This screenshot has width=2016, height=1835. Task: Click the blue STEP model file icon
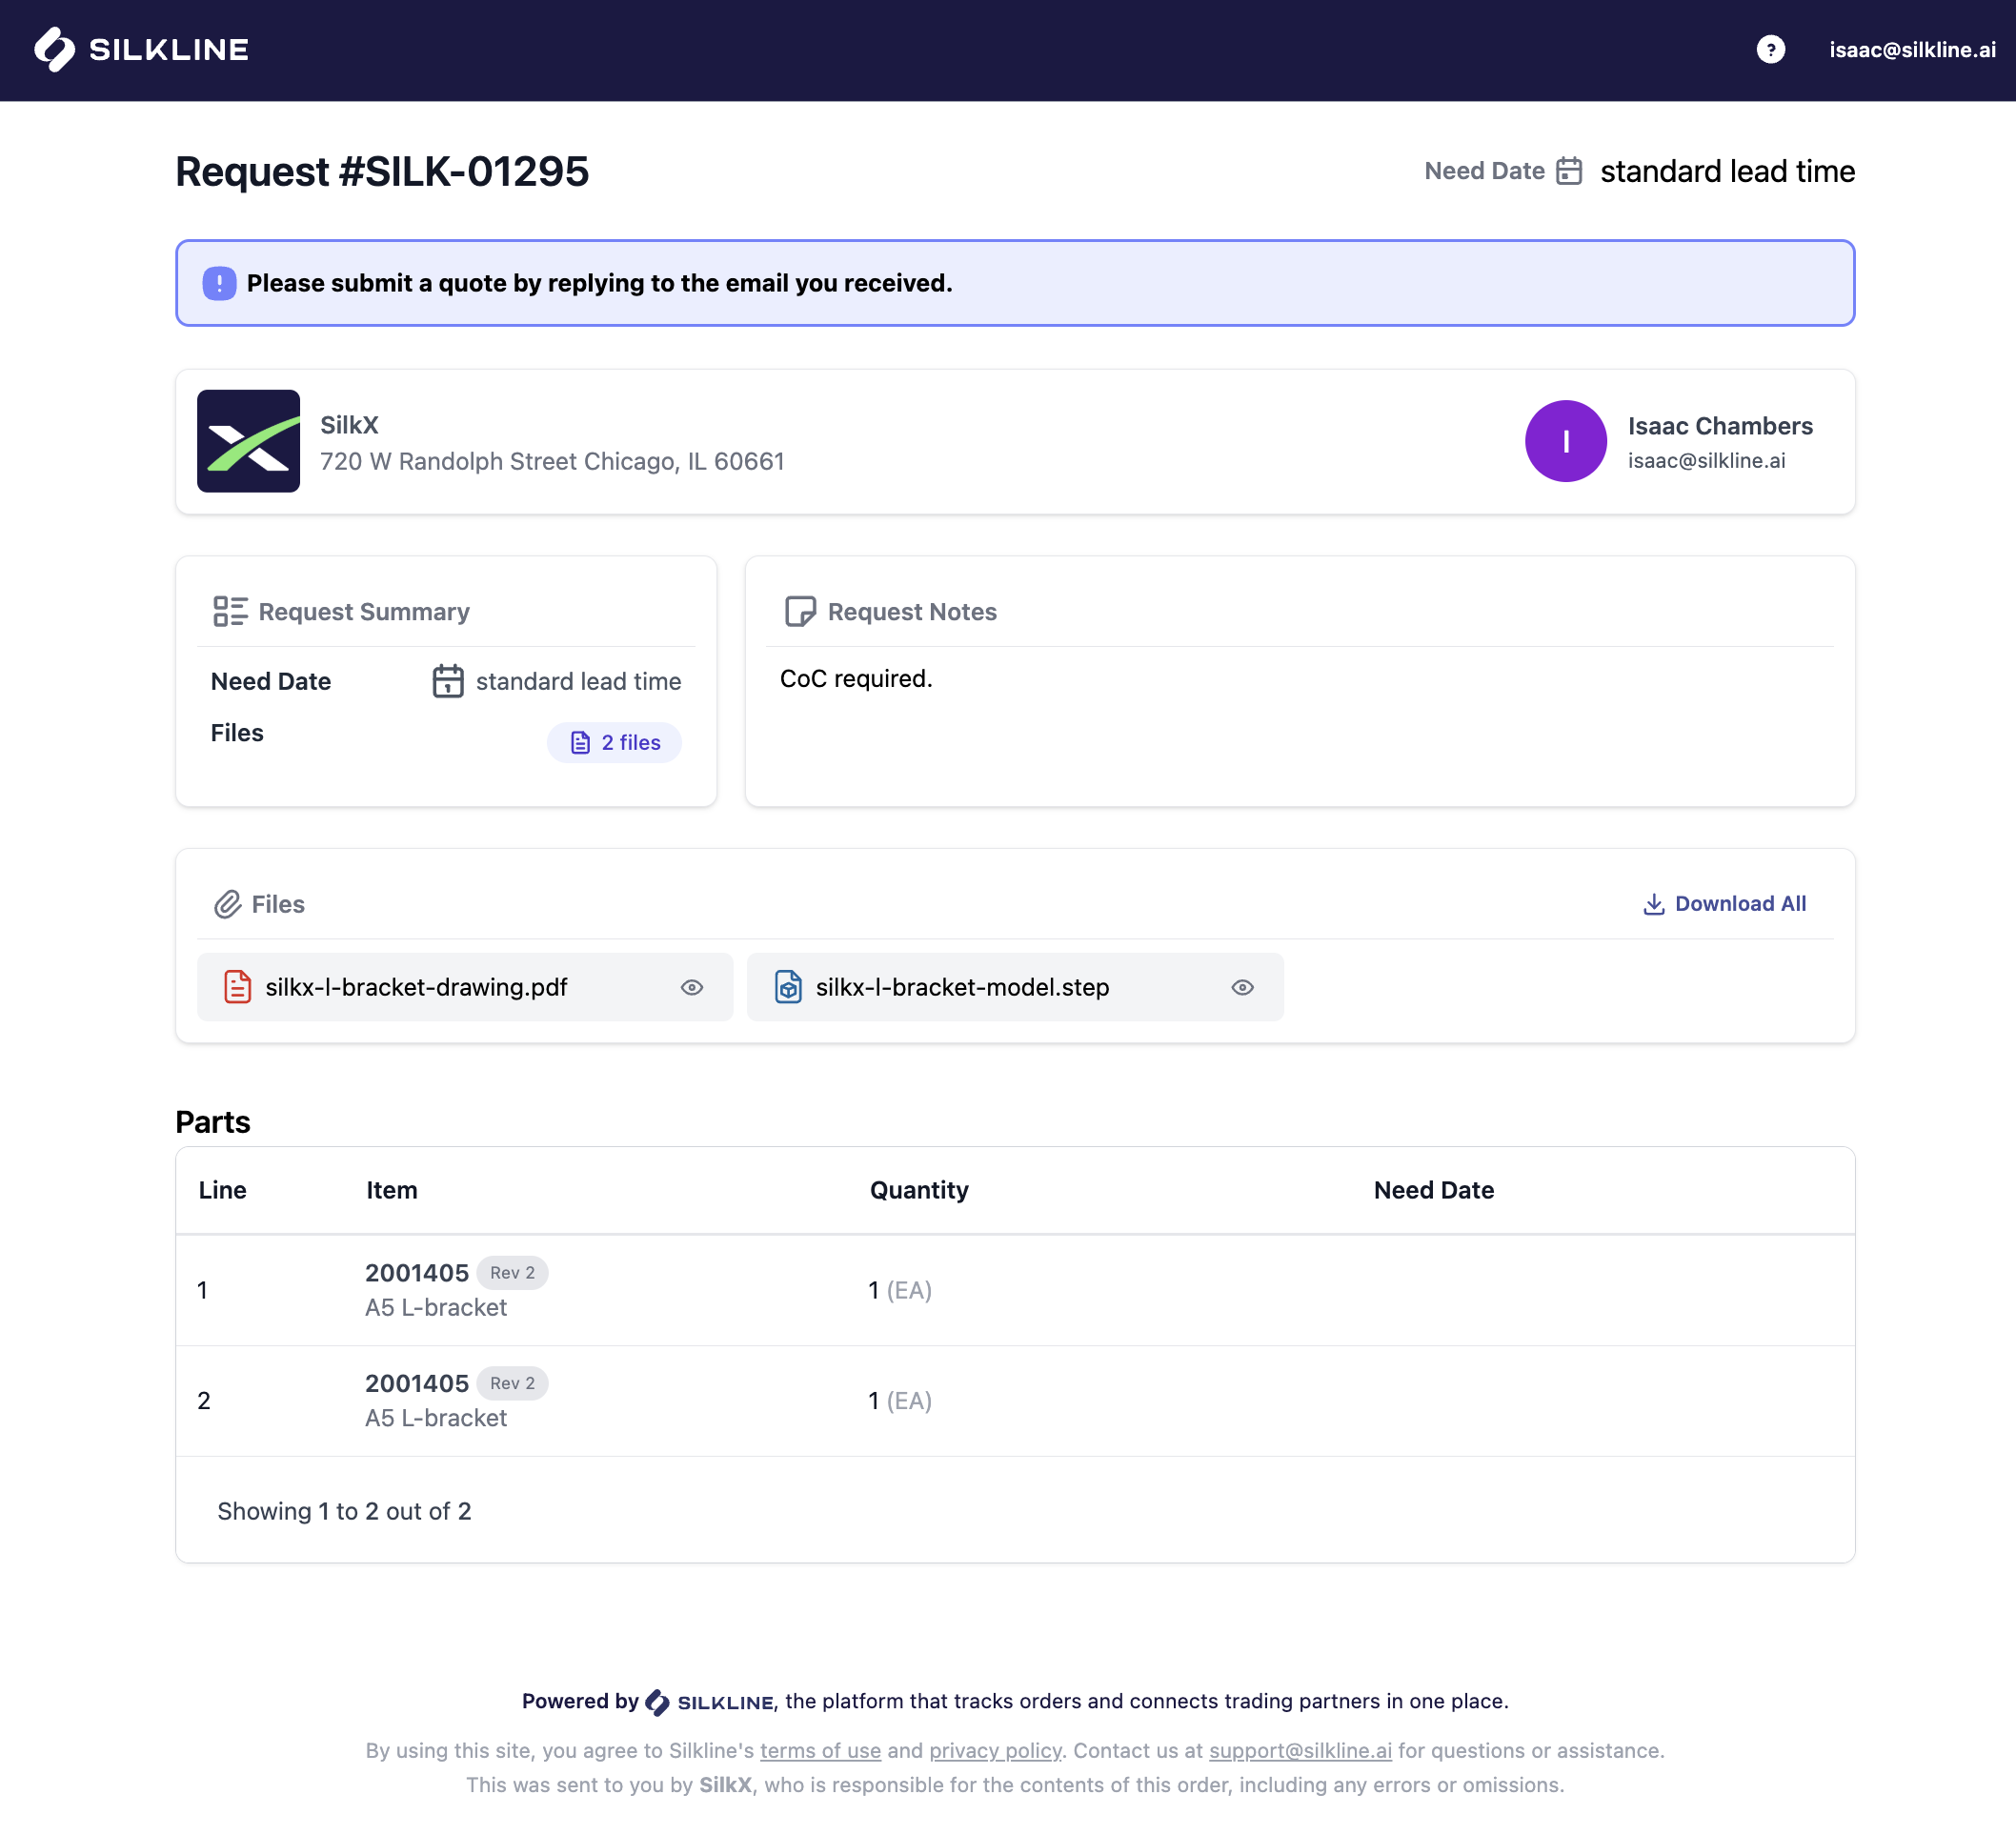pyautogui.click(x=788, y=987)
